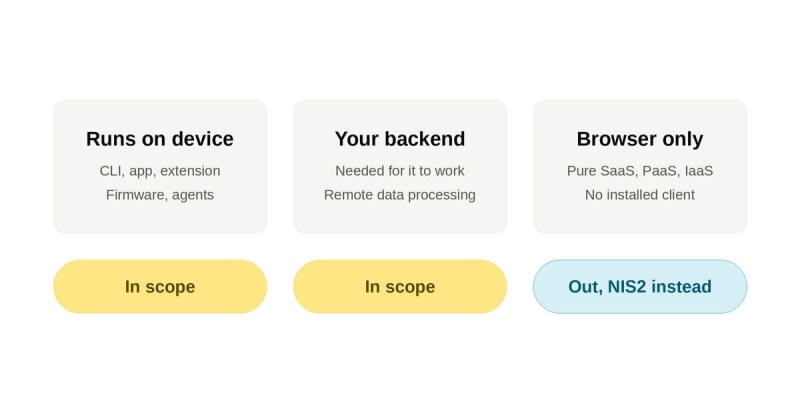Select the 'Runs on device' card background
This screenshot has width=800, height=413.
pos(160,167)
